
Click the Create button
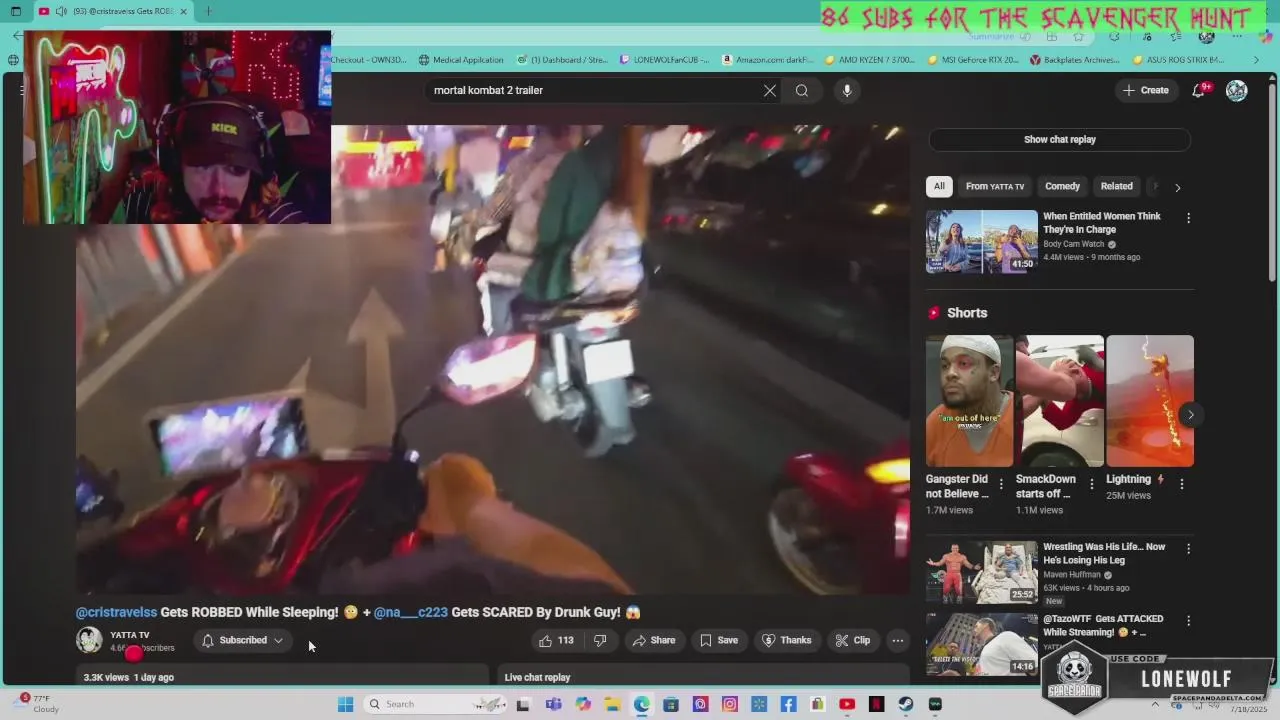[1146, 90]
